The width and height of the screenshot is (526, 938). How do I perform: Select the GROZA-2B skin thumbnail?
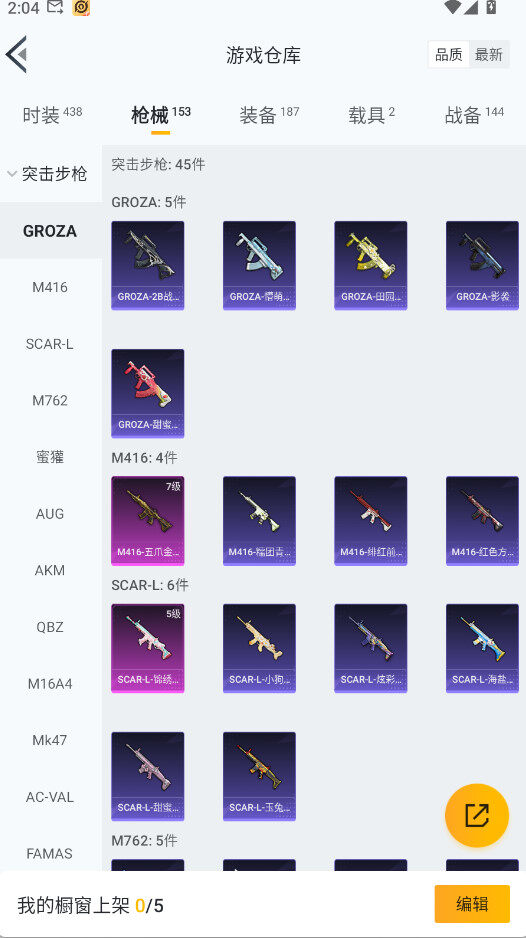click(x=148, y=265)
